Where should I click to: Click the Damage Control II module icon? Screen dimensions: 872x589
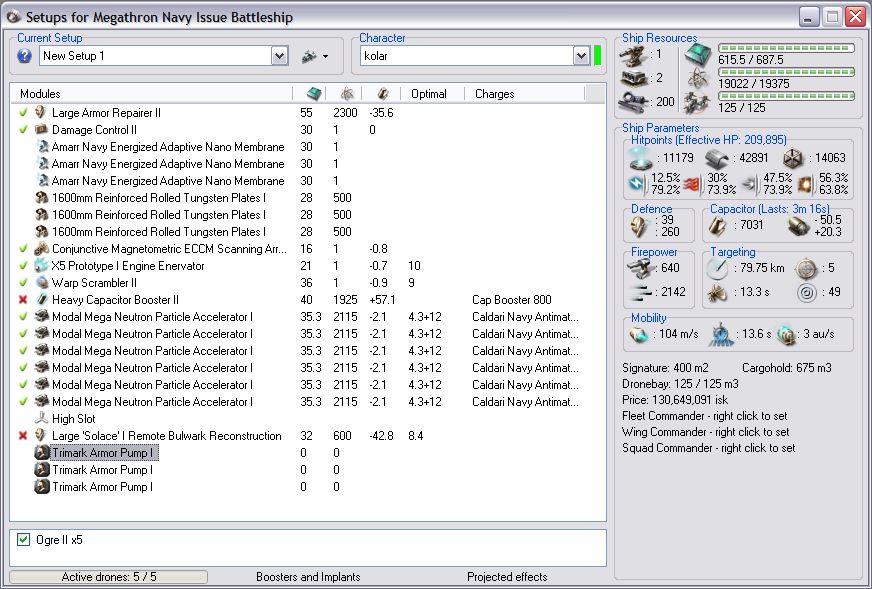pos(42,130)
